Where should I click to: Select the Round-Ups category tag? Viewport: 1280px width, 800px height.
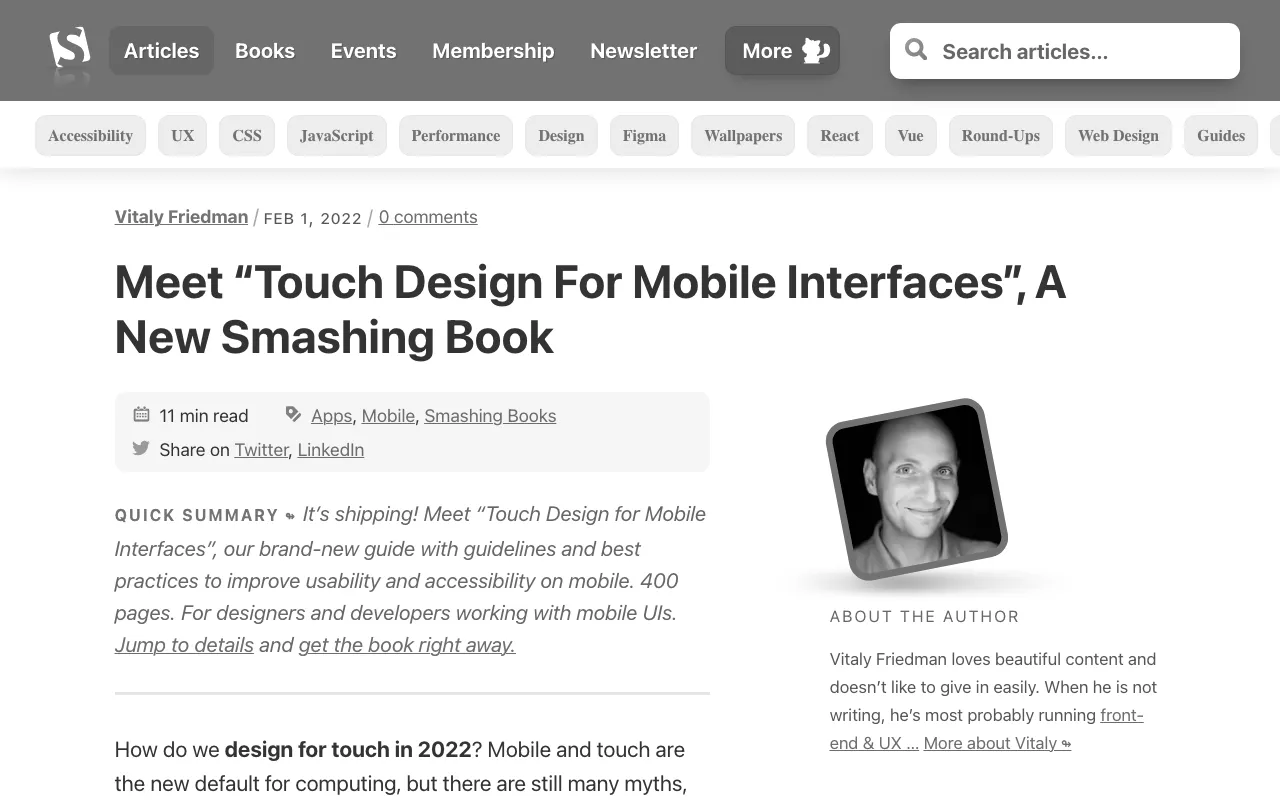pos(1001,136)
